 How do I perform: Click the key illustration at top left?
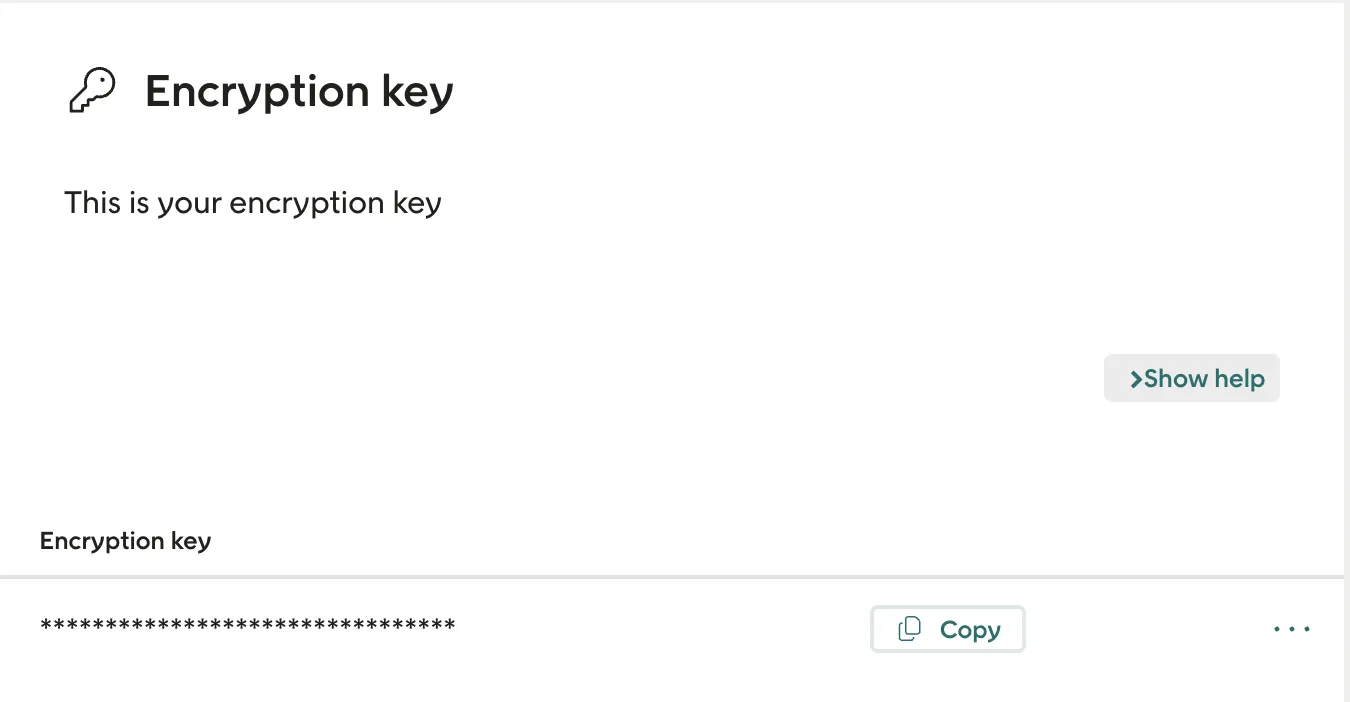pos(92,90)
